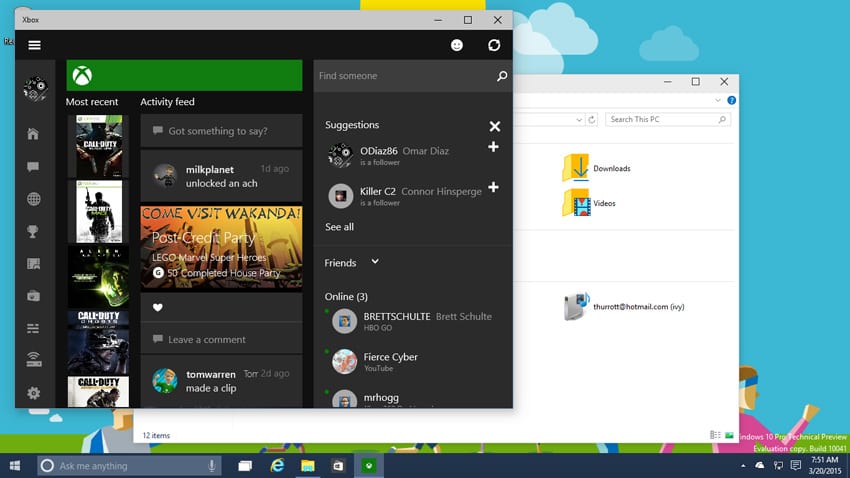Click the Activity feed heading

pos(167,102)
